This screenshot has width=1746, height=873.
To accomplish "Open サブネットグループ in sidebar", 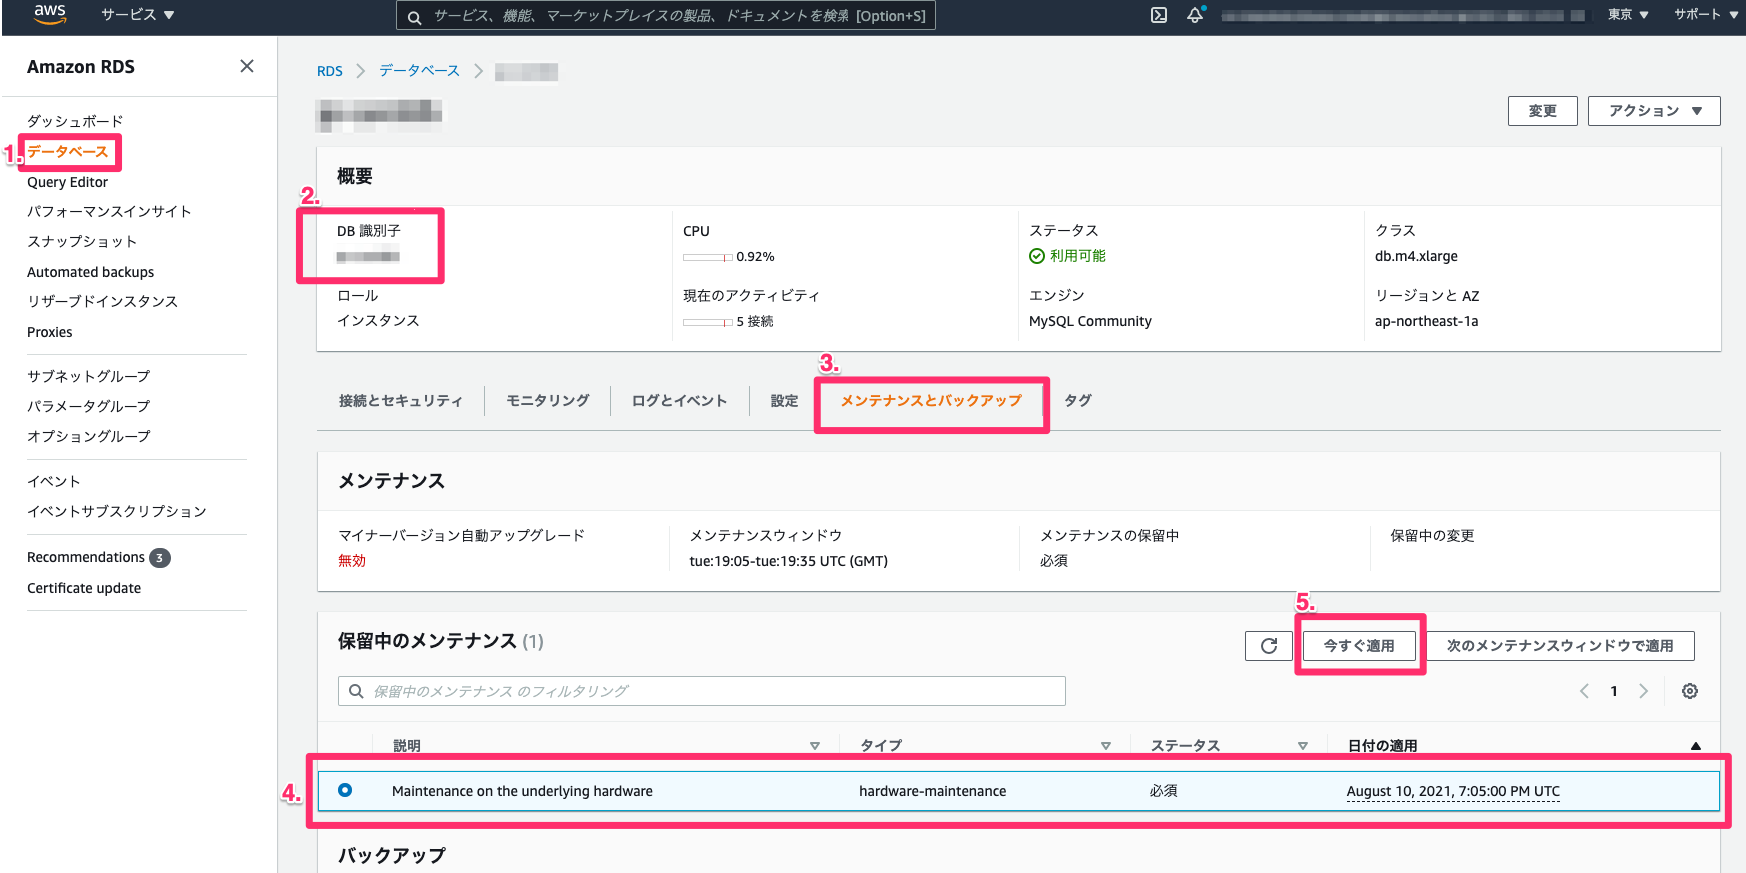I will 89,376.
